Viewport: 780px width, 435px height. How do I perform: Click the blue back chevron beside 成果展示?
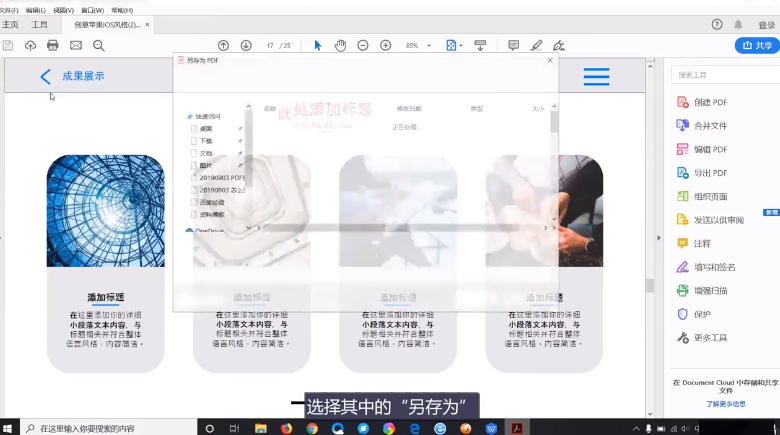(x=45, y=77)
